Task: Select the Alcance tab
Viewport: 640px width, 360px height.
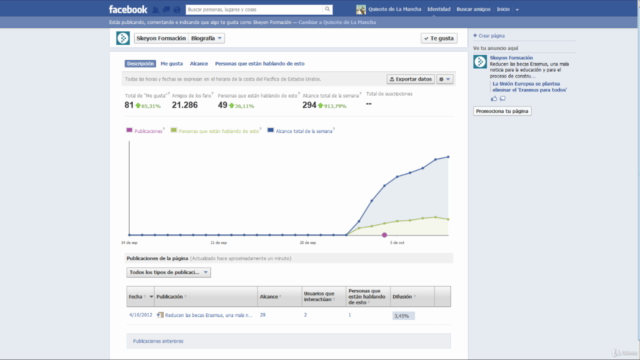Action: point(199,64)
